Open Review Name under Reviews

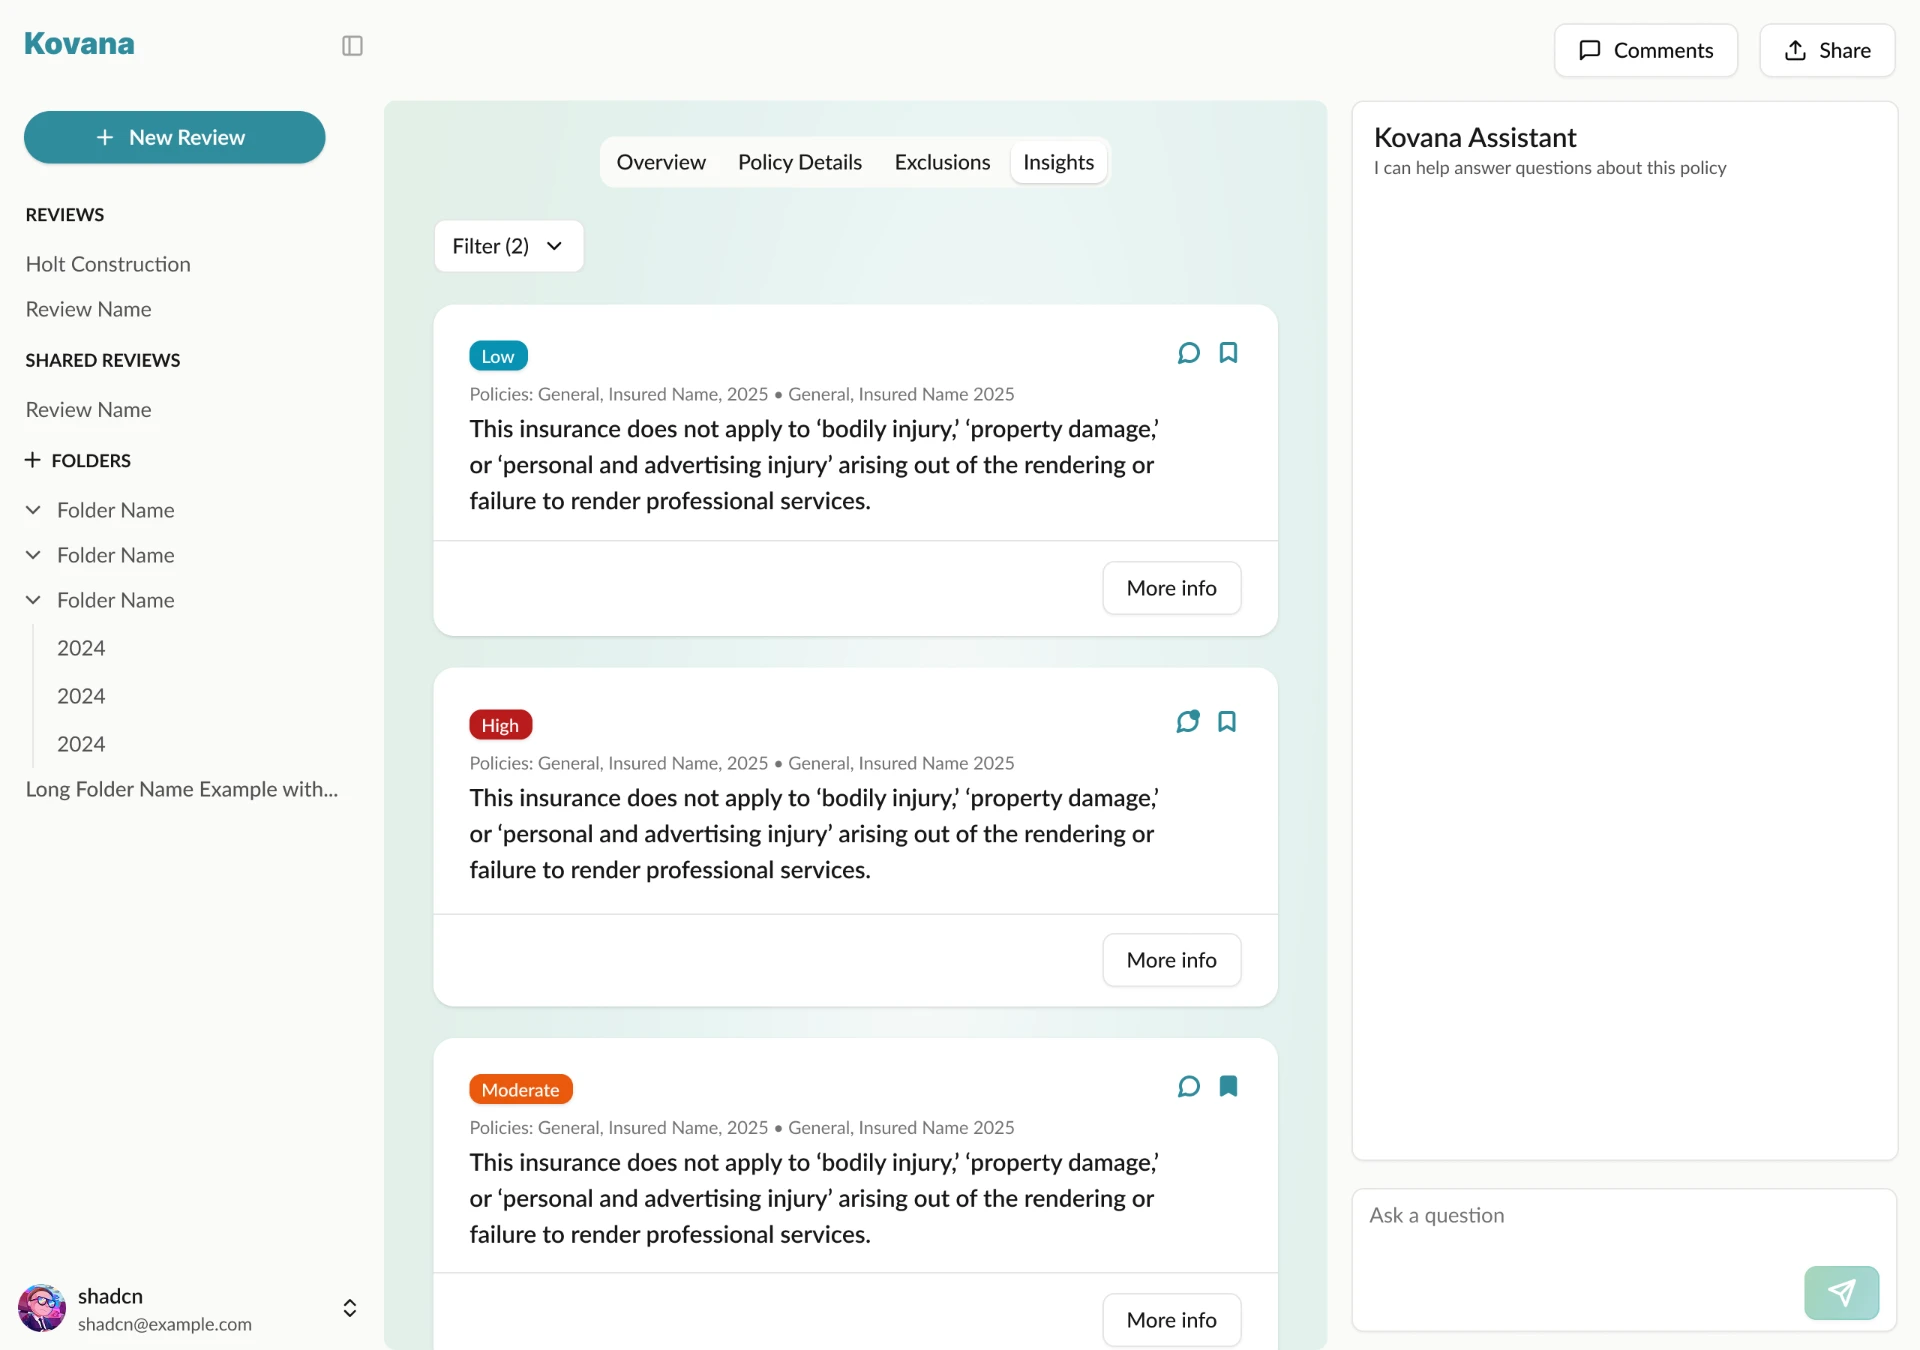coord(89,309)
